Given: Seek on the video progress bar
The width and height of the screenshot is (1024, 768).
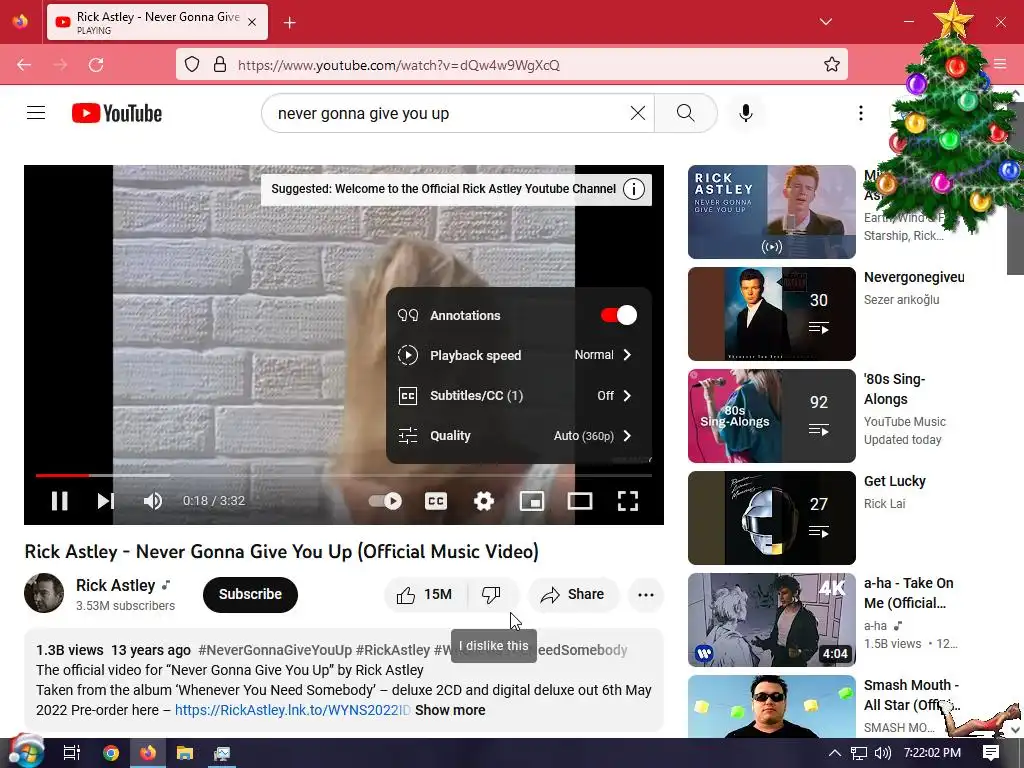Looking at the screenshot, I should click(344, 475).
